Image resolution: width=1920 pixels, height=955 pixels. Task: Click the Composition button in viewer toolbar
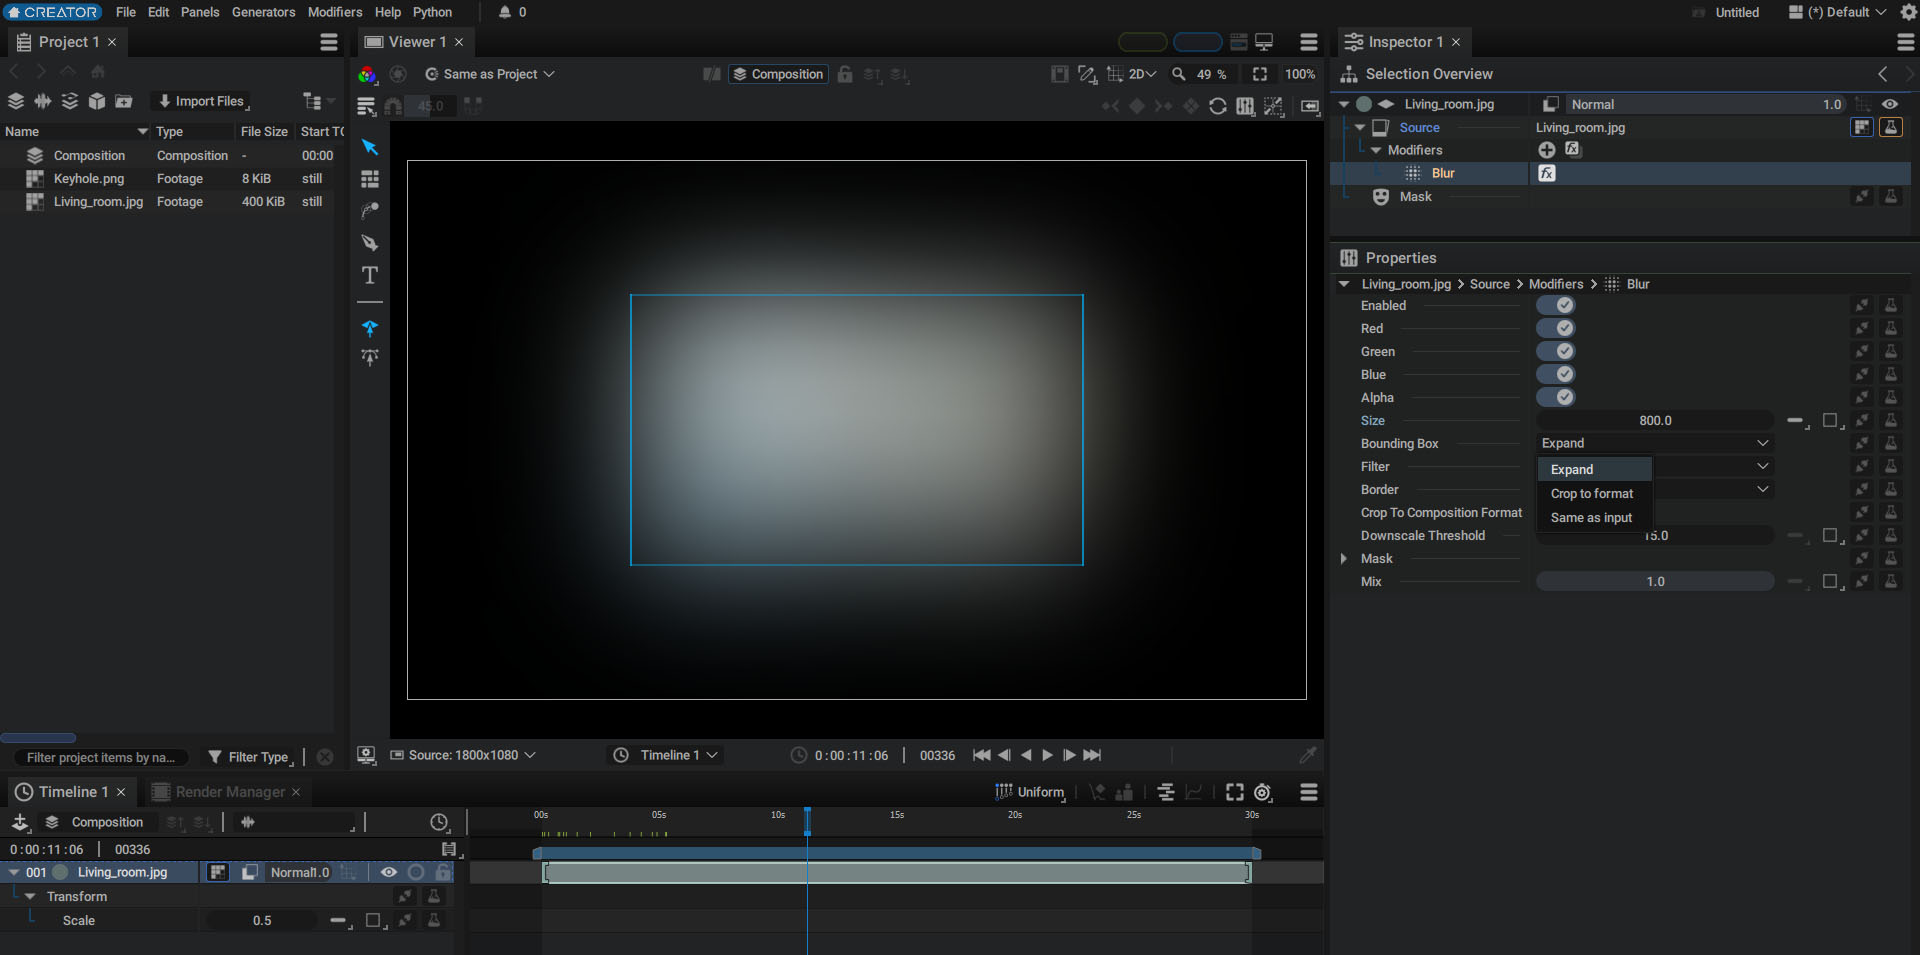(x=778, y=74)
